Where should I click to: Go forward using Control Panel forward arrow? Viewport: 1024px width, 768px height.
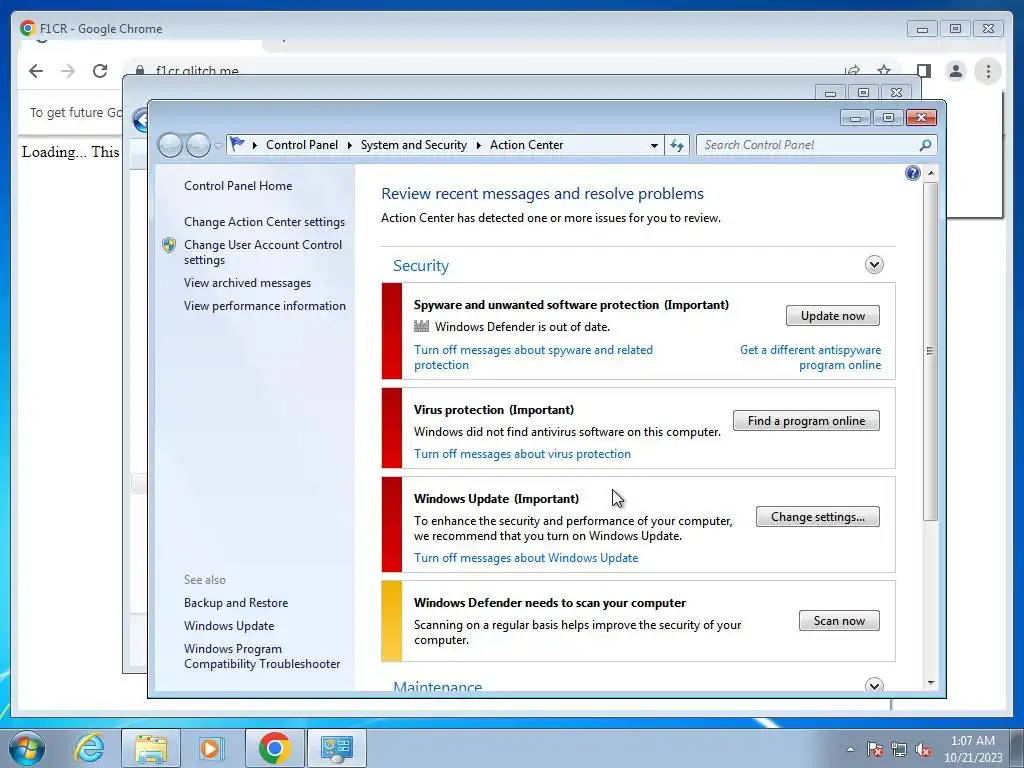(x=198, y=145)
